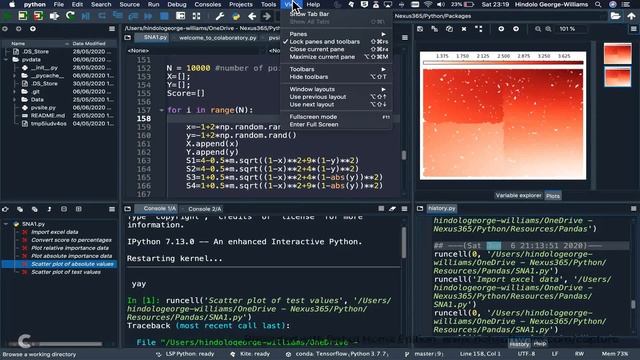The height and width of the screenshot is (360, 640).
Task: Click the console interrupt kernel stop icon
Action: (x=381, y=209)
